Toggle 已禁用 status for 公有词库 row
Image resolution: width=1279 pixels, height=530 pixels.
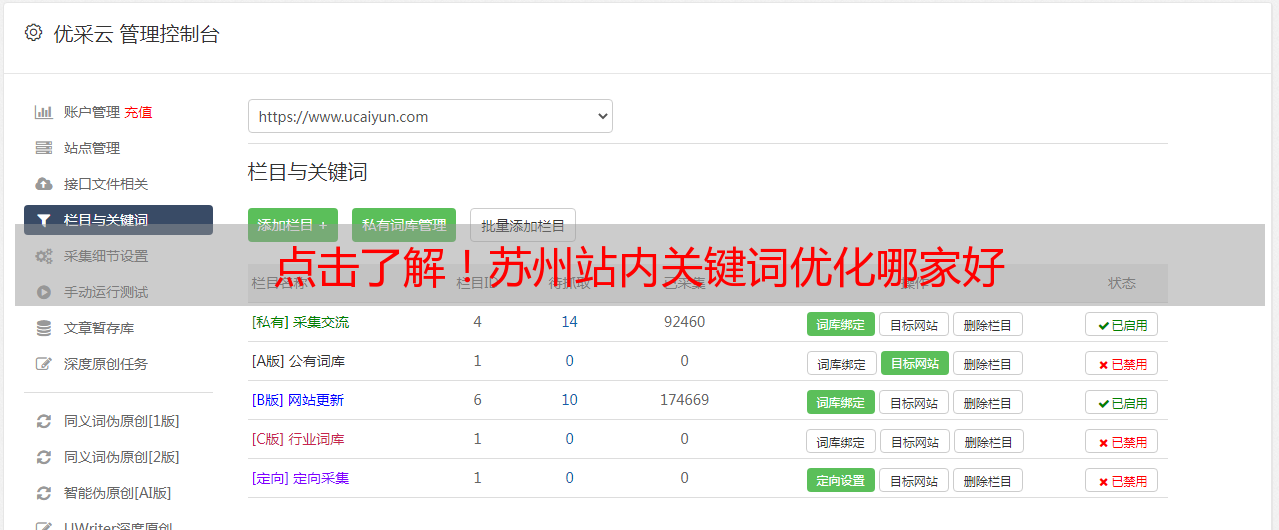1121,363
